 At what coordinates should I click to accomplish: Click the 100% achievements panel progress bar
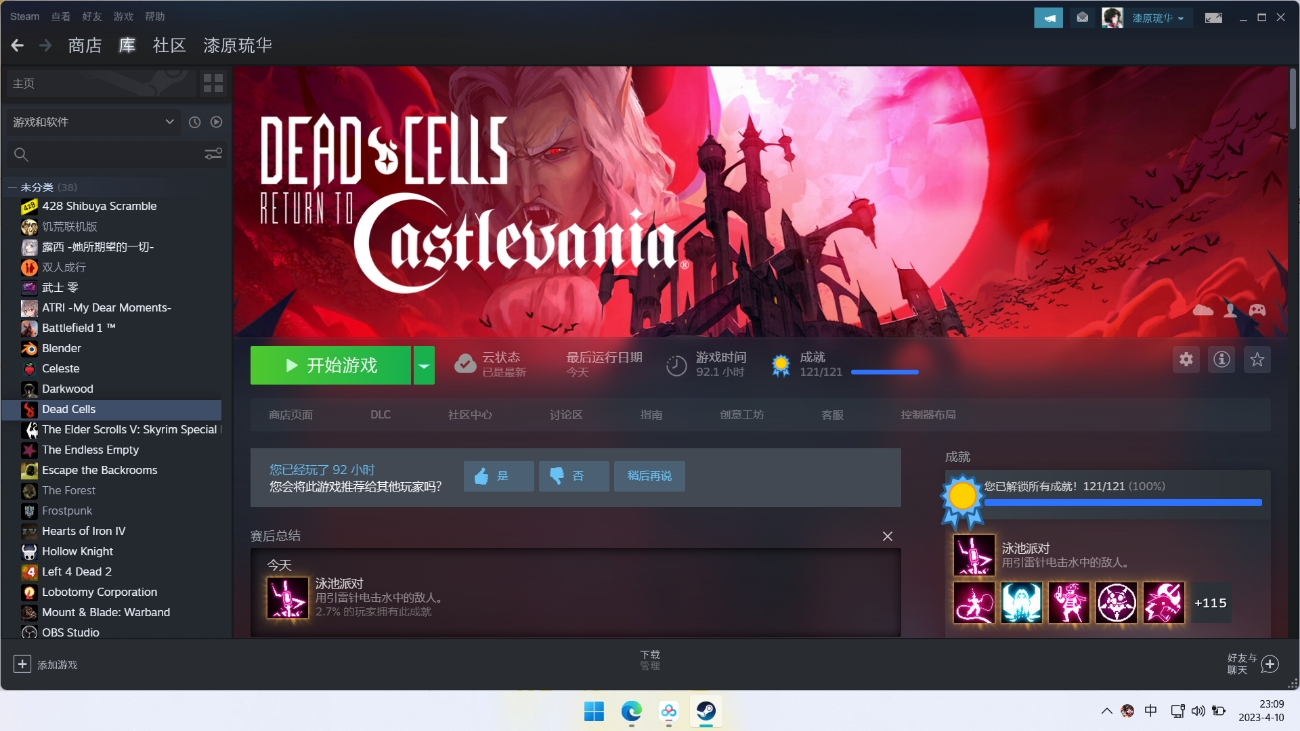coord(1123,502)
